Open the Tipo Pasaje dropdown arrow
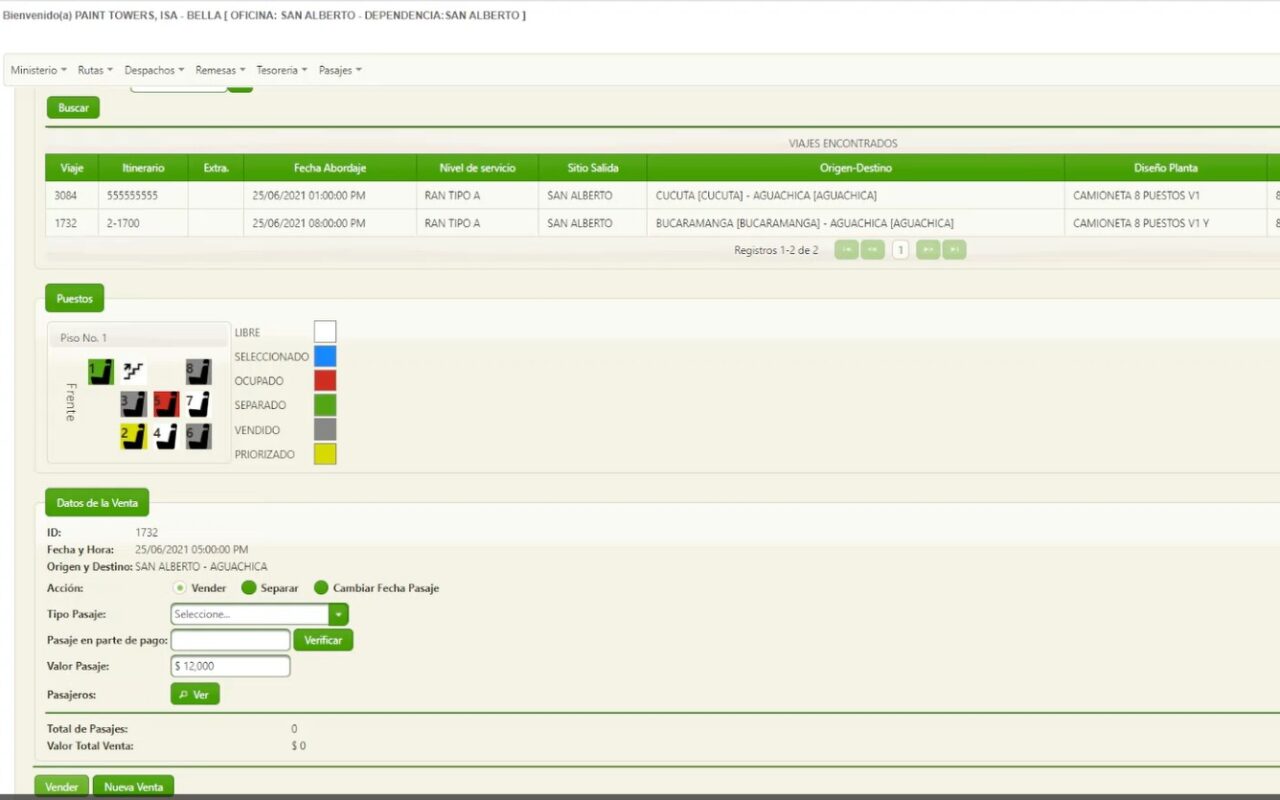Viewport: 1280px width, 800px height. tap(340, 614)
